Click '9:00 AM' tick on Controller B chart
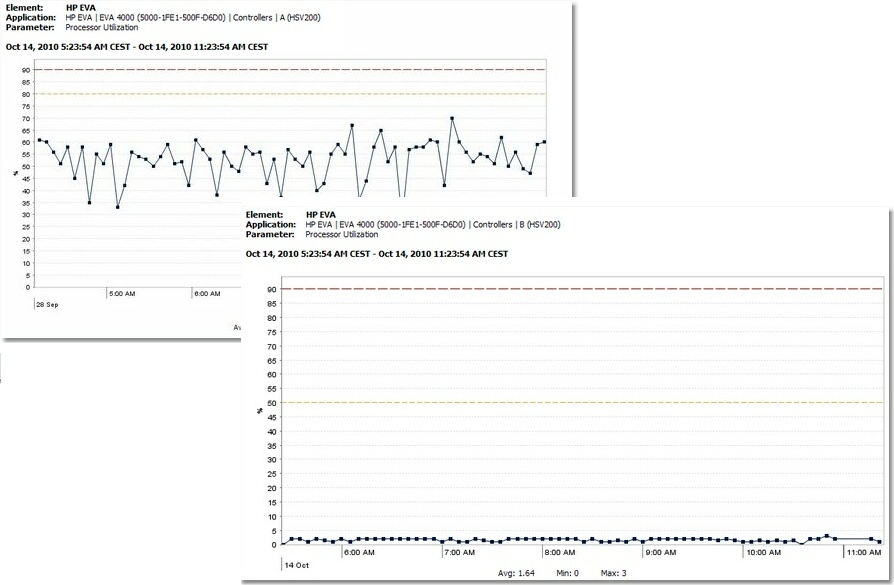 pos(661,552)
